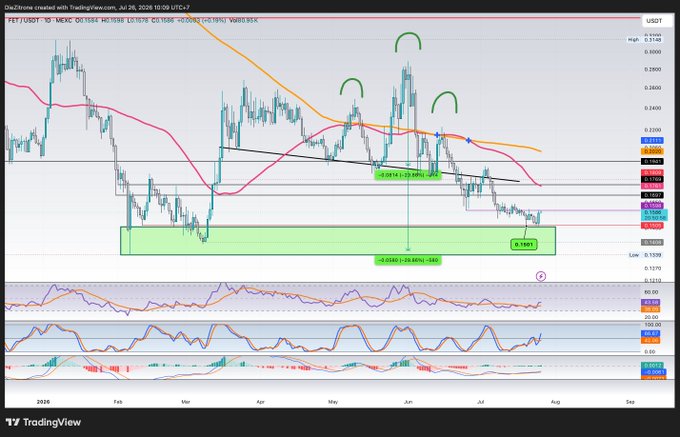Click the 60.00 level on RSI scale
The width and height of the screenshot is (680, 437).
[x=652, y=292]
